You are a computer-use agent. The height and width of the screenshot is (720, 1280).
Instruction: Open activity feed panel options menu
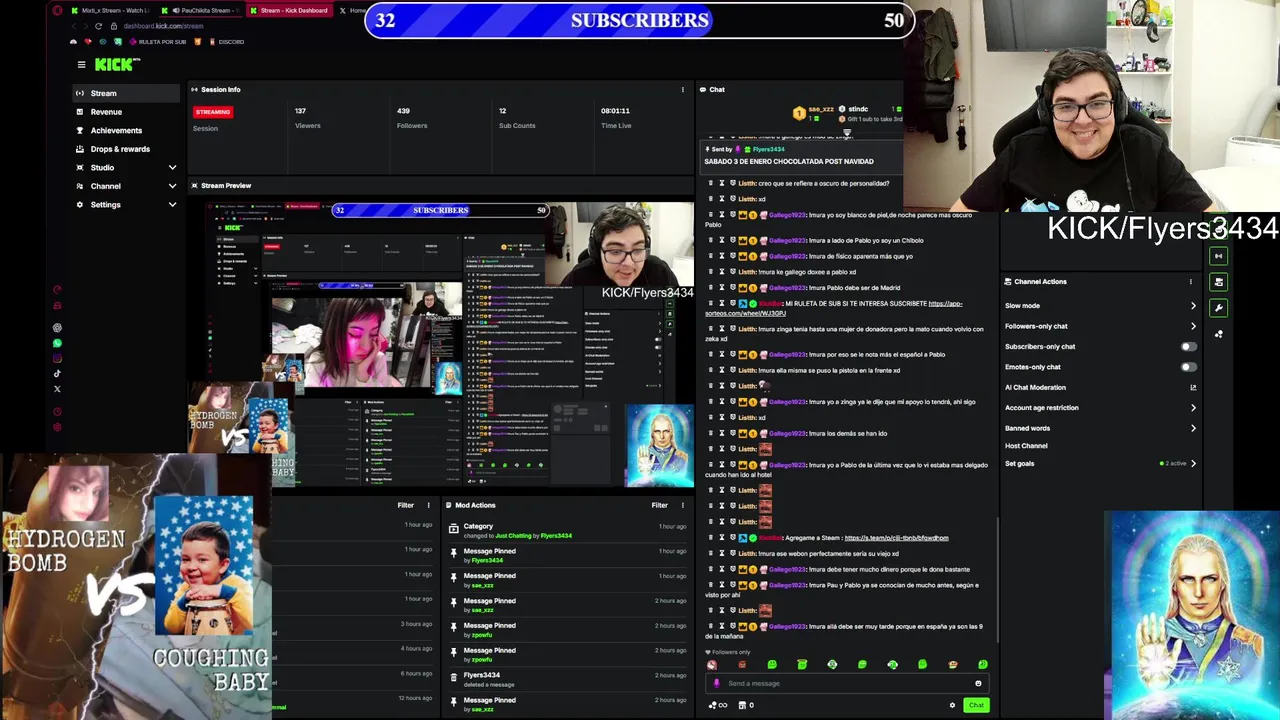429,505
